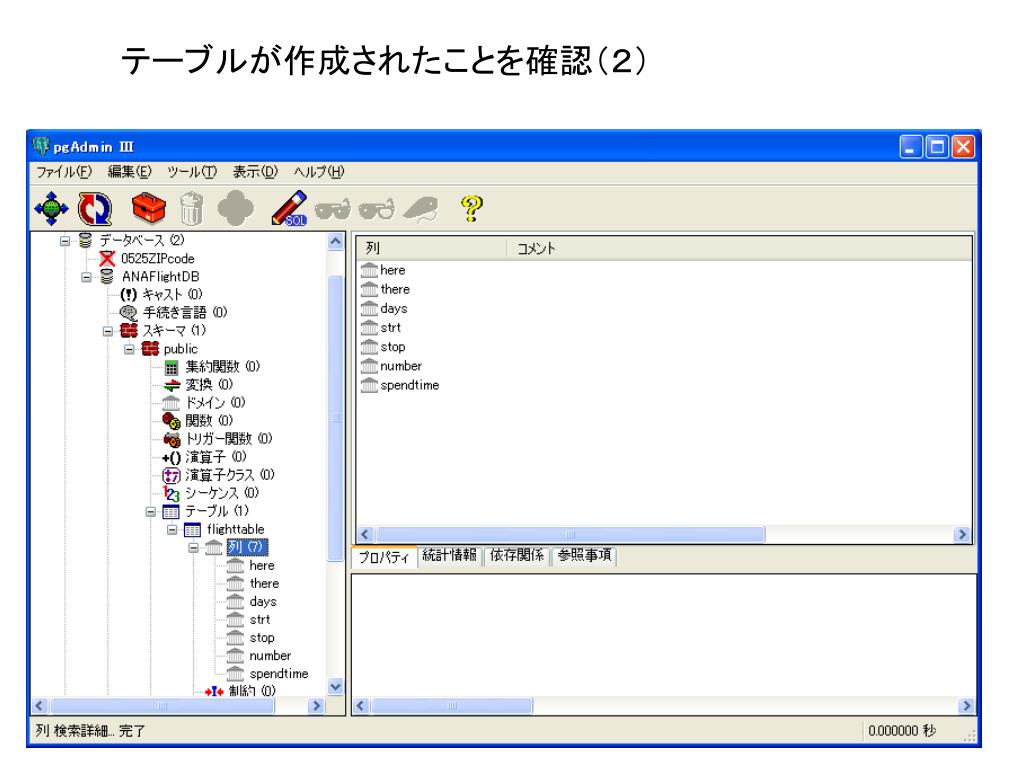This screenshot has height=768, width=1024.
Task: Click the flighttable table icon
Action: (193, 530)
